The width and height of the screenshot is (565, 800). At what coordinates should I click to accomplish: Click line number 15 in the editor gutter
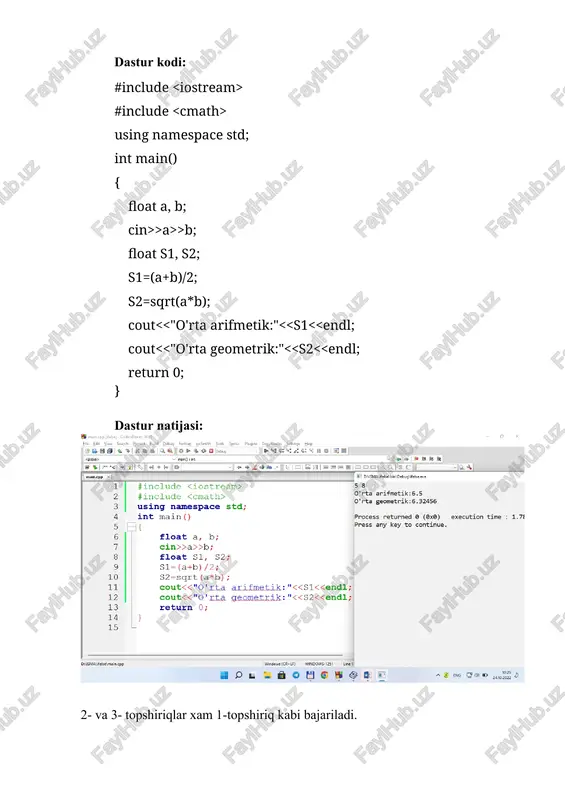point(113,628)
